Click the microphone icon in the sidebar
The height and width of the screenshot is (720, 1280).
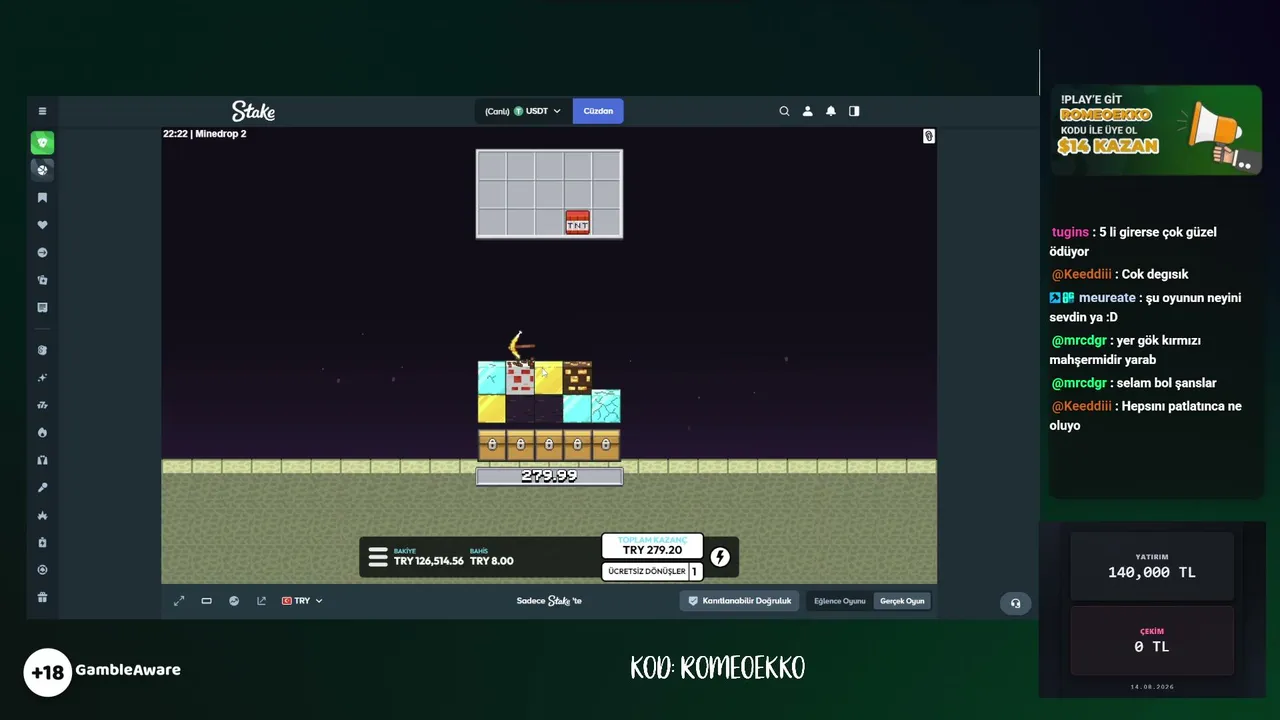(42, 488)
